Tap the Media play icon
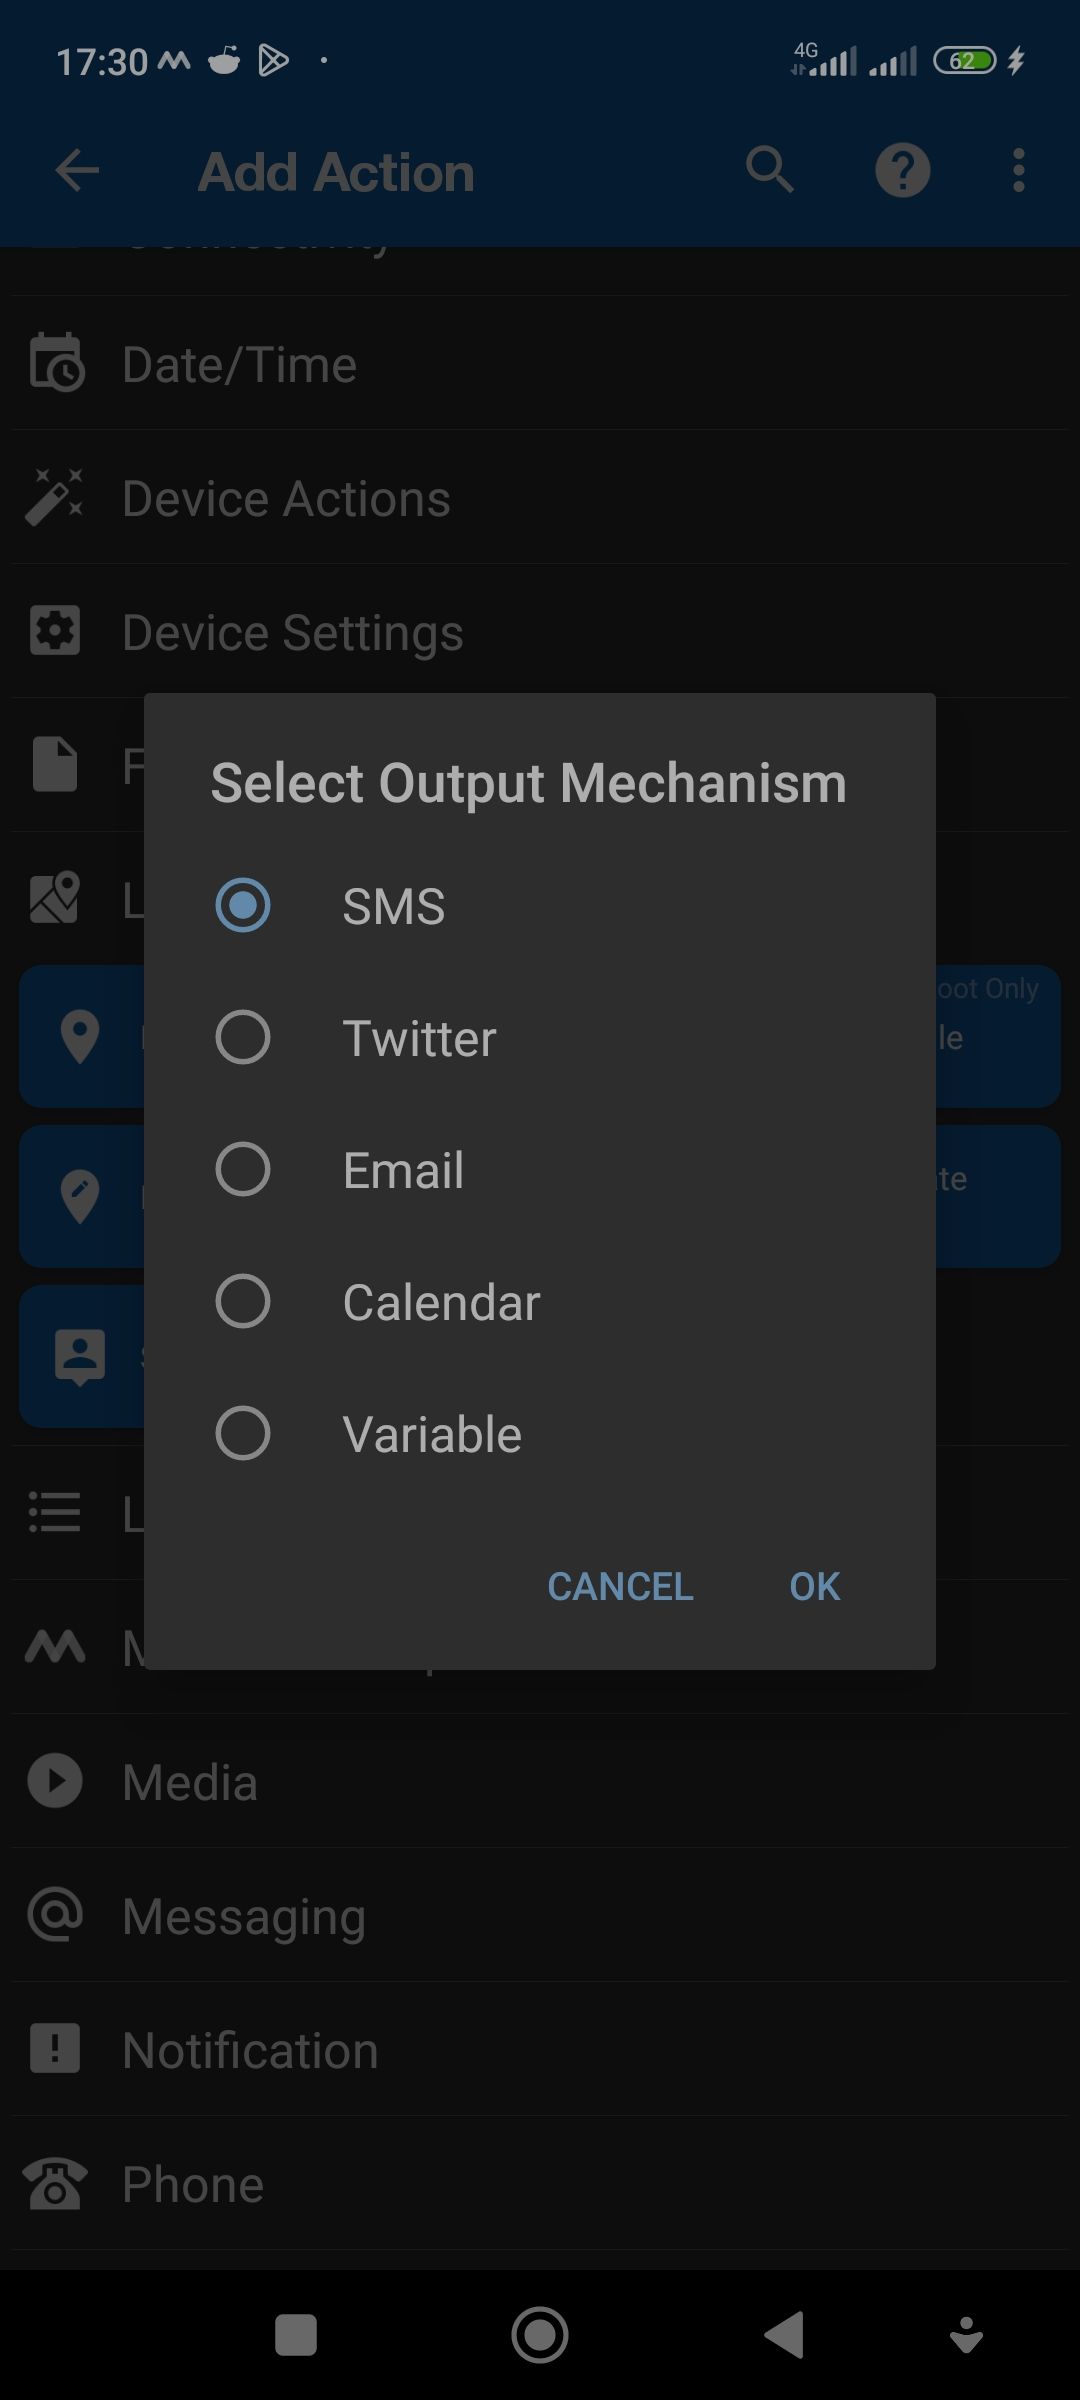 click(x=55, y=1781)
